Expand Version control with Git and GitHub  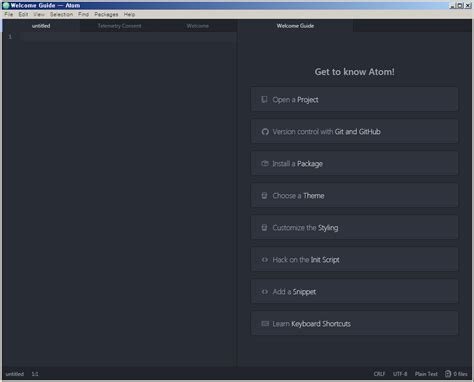pyautogui.click(x=354, y=131)
